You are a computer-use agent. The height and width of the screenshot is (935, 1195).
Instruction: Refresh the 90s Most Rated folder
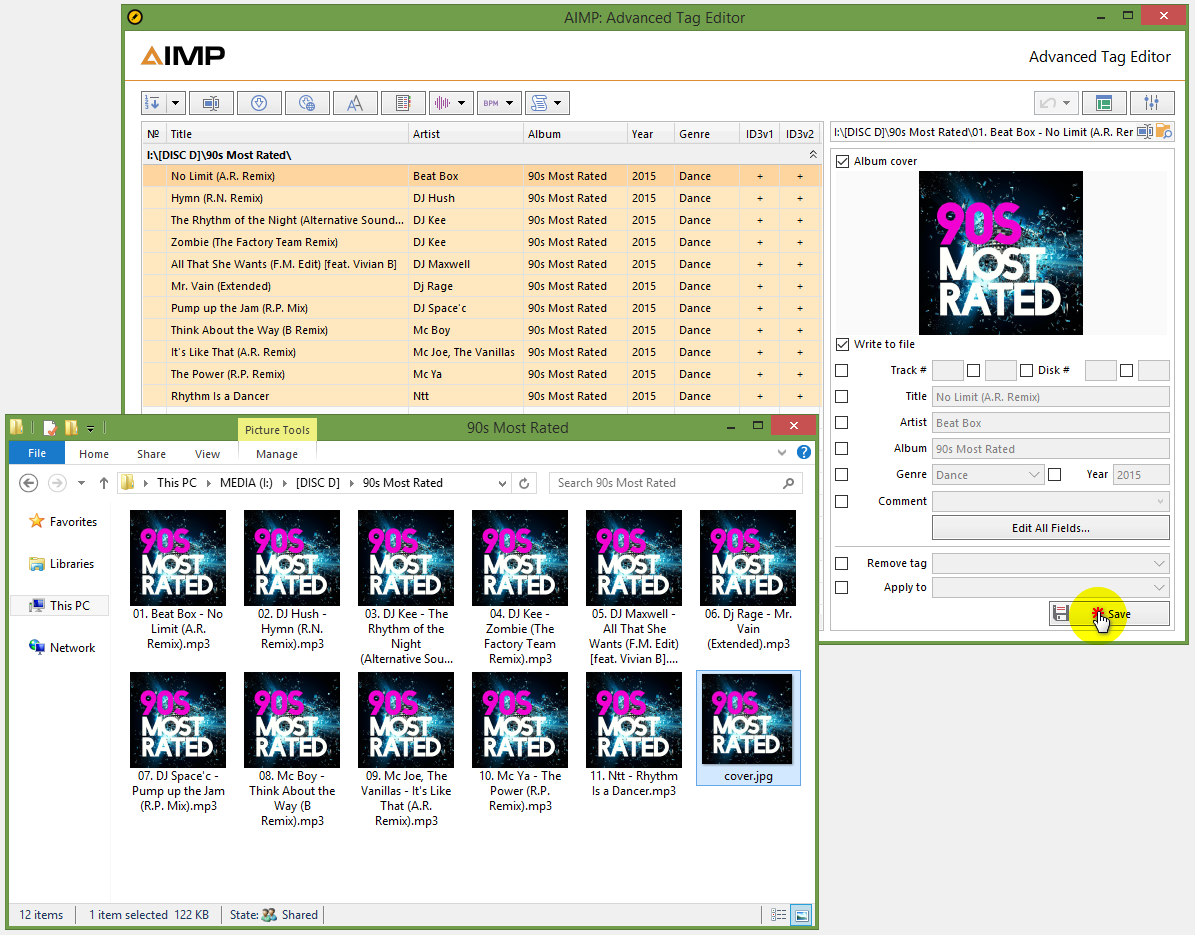[524, 483]
